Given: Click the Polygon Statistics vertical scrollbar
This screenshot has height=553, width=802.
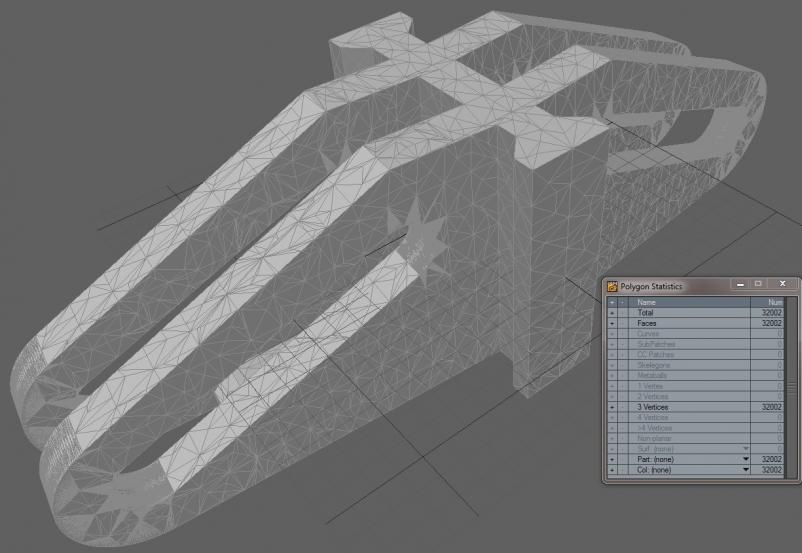Looking at the screenshot, I should pyautogui.click(x=791, y=390).
